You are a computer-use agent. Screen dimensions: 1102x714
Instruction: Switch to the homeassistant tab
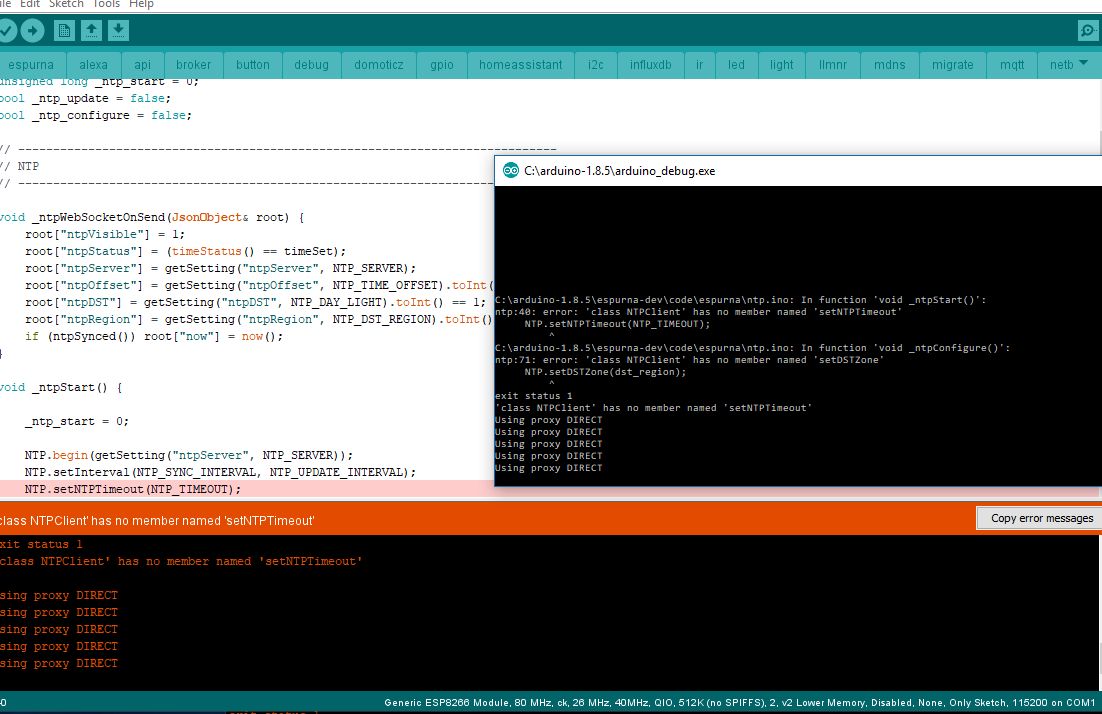[520, 64]
